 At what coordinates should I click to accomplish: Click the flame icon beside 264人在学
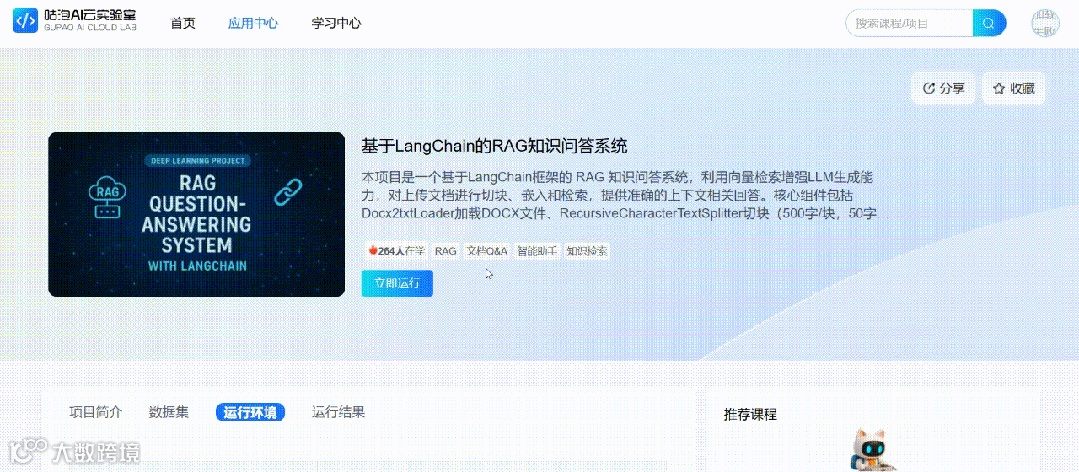373,251
